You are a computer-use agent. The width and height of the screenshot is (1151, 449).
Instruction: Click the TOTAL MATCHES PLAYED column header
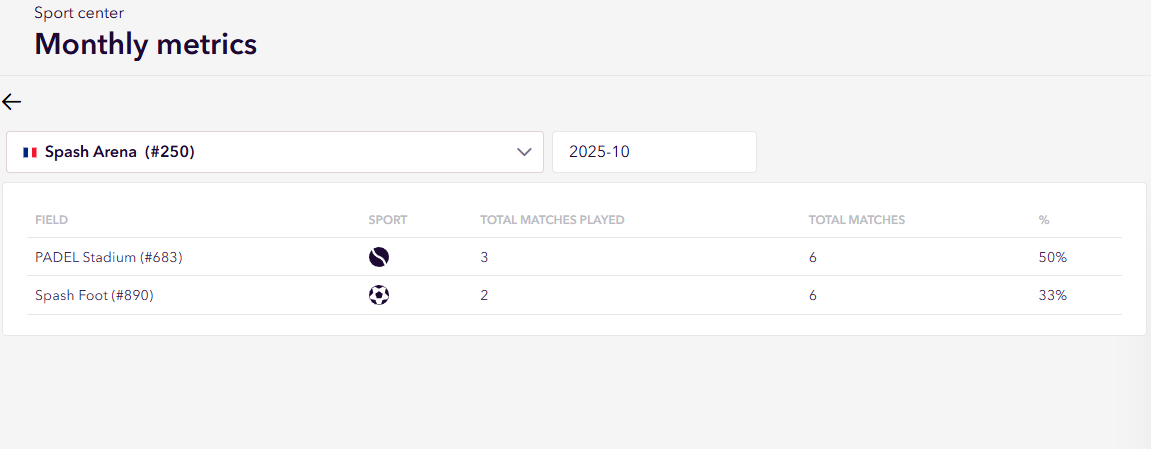(x=552, y=220)
